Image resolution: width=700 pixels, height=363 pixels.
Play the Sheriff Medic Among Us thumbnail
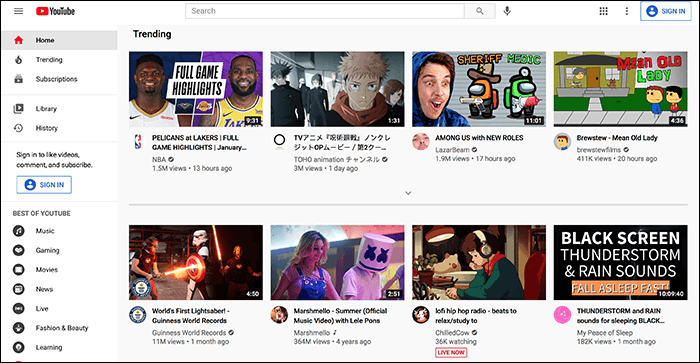pos(479,89)
